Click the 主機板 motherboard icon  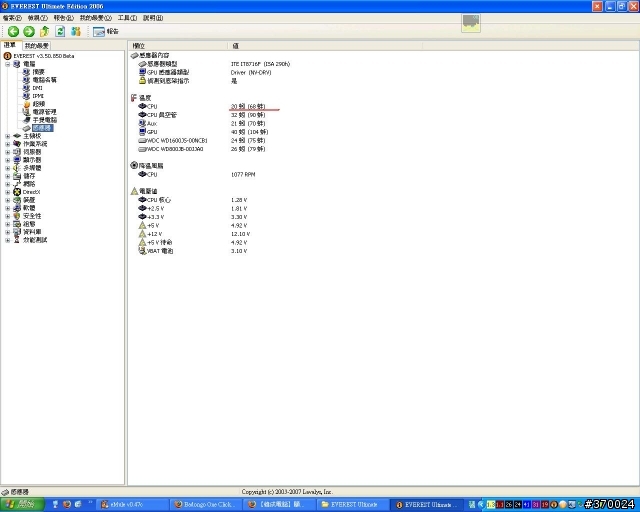[x=17, y=136]
